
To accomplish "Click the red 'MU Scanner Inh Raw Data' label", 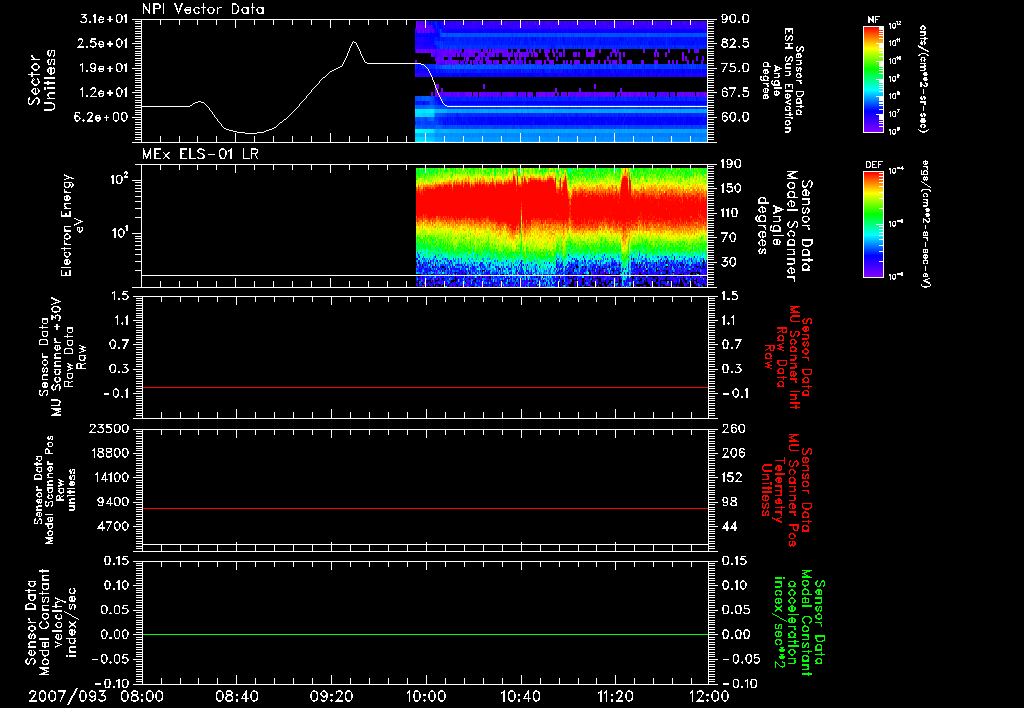I will [x=787, y=357].
